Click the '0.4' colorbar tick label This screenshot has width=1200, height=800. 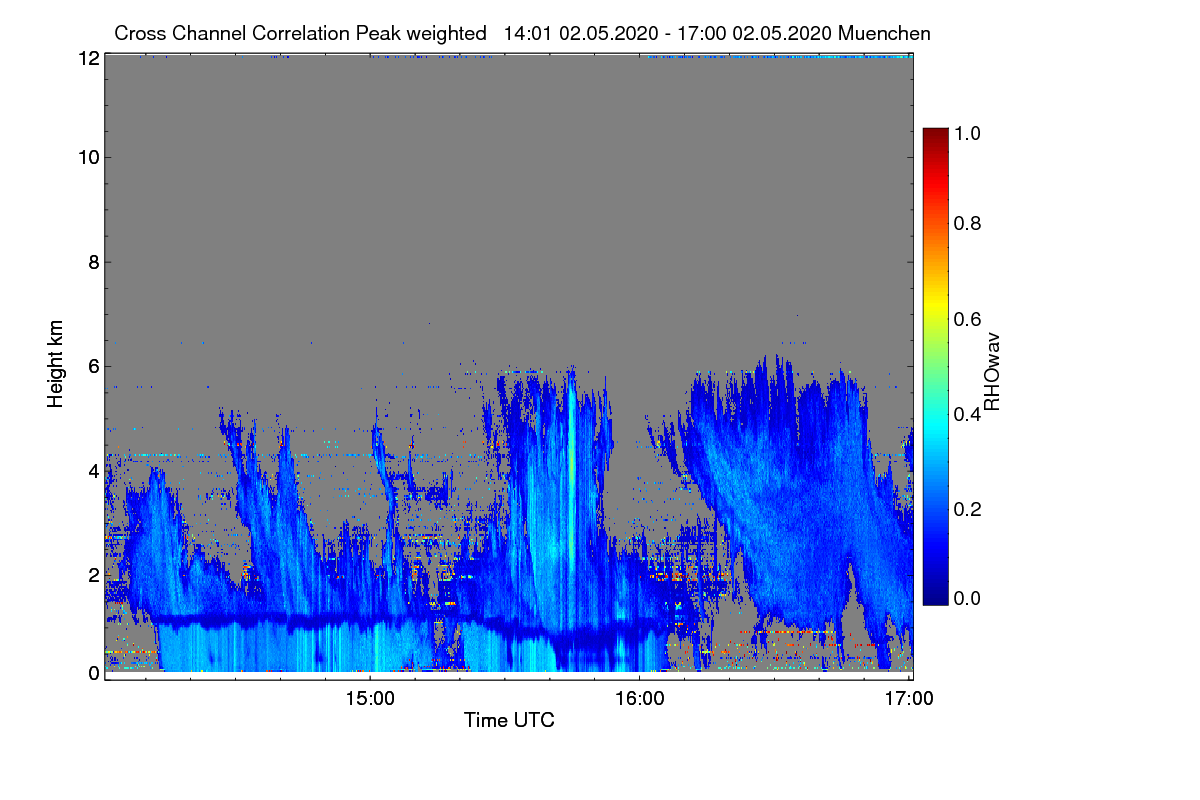point(969,413)
